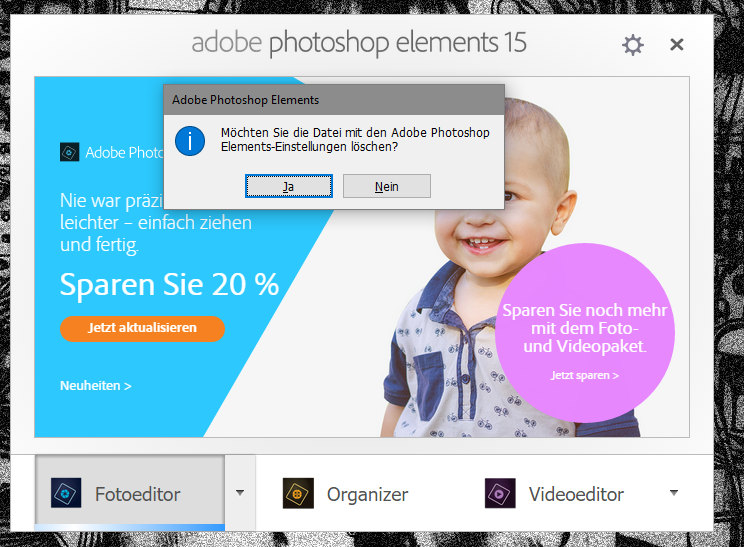Click the Videoeditor app icon
The width and height of the screenshot is (744, 547).
click(500, 493)
